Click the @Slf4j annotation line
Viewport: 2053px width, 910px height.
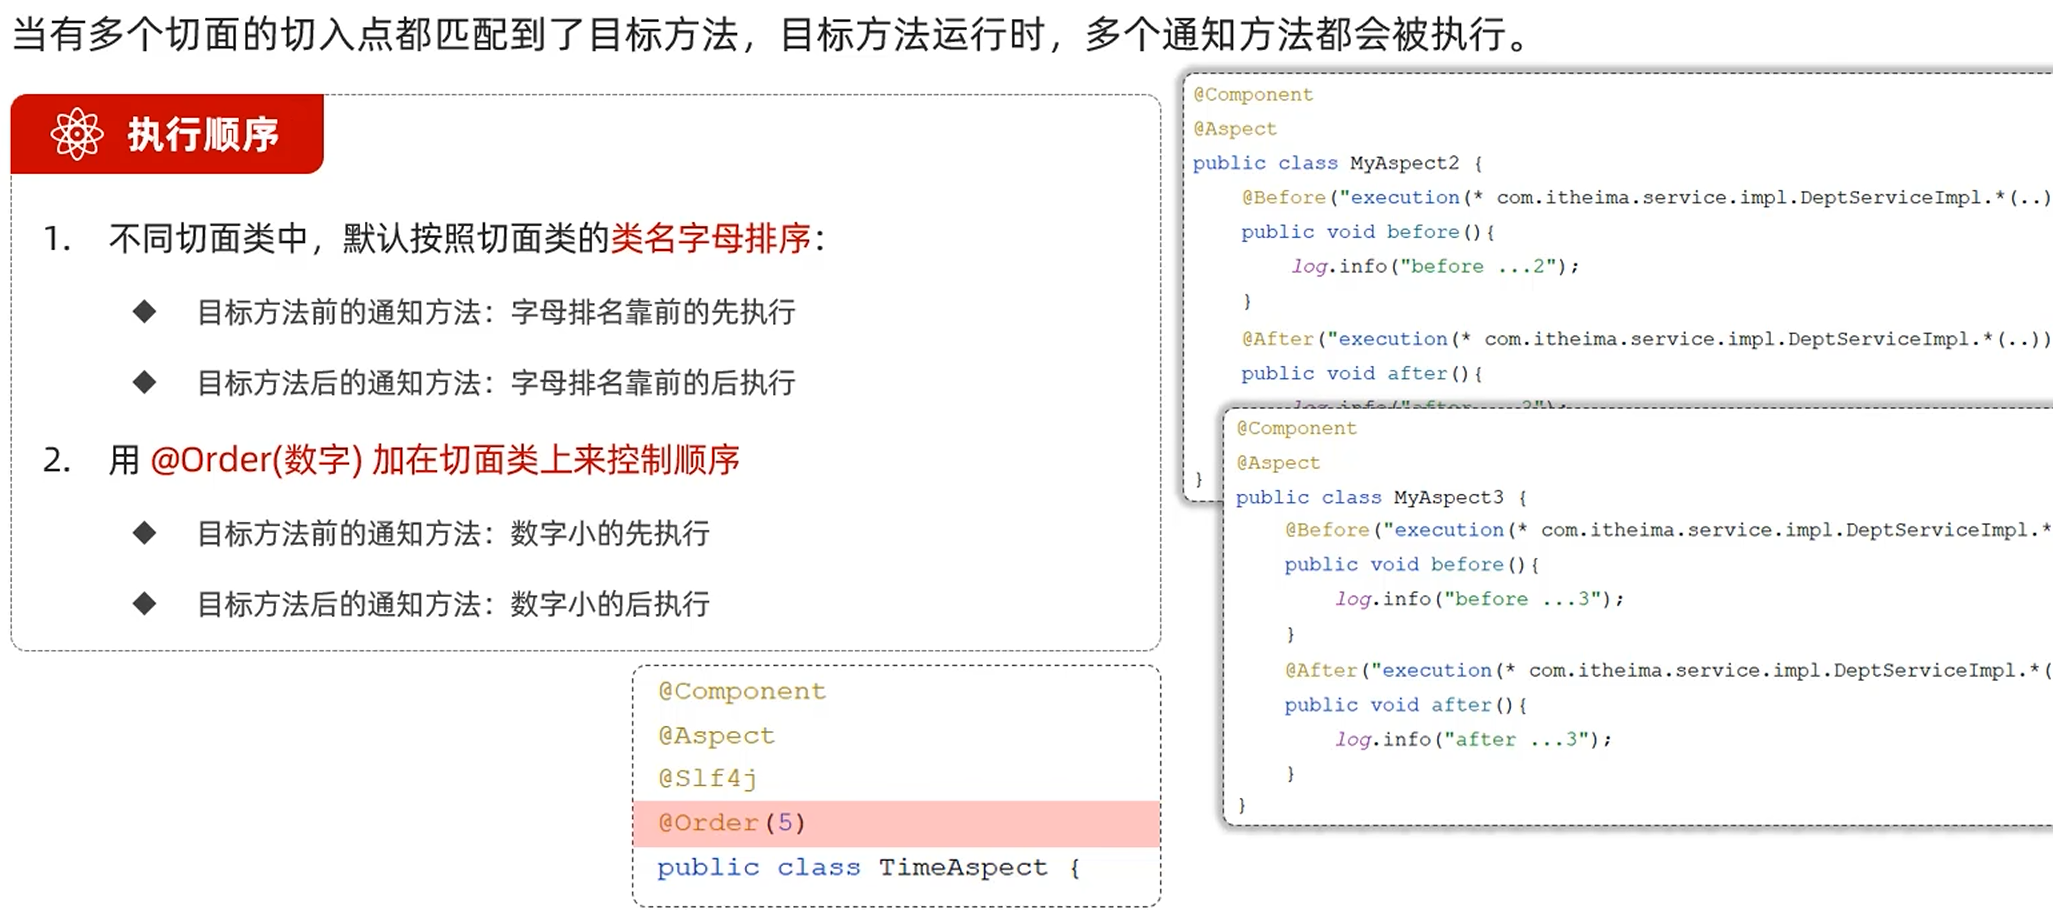707,779
